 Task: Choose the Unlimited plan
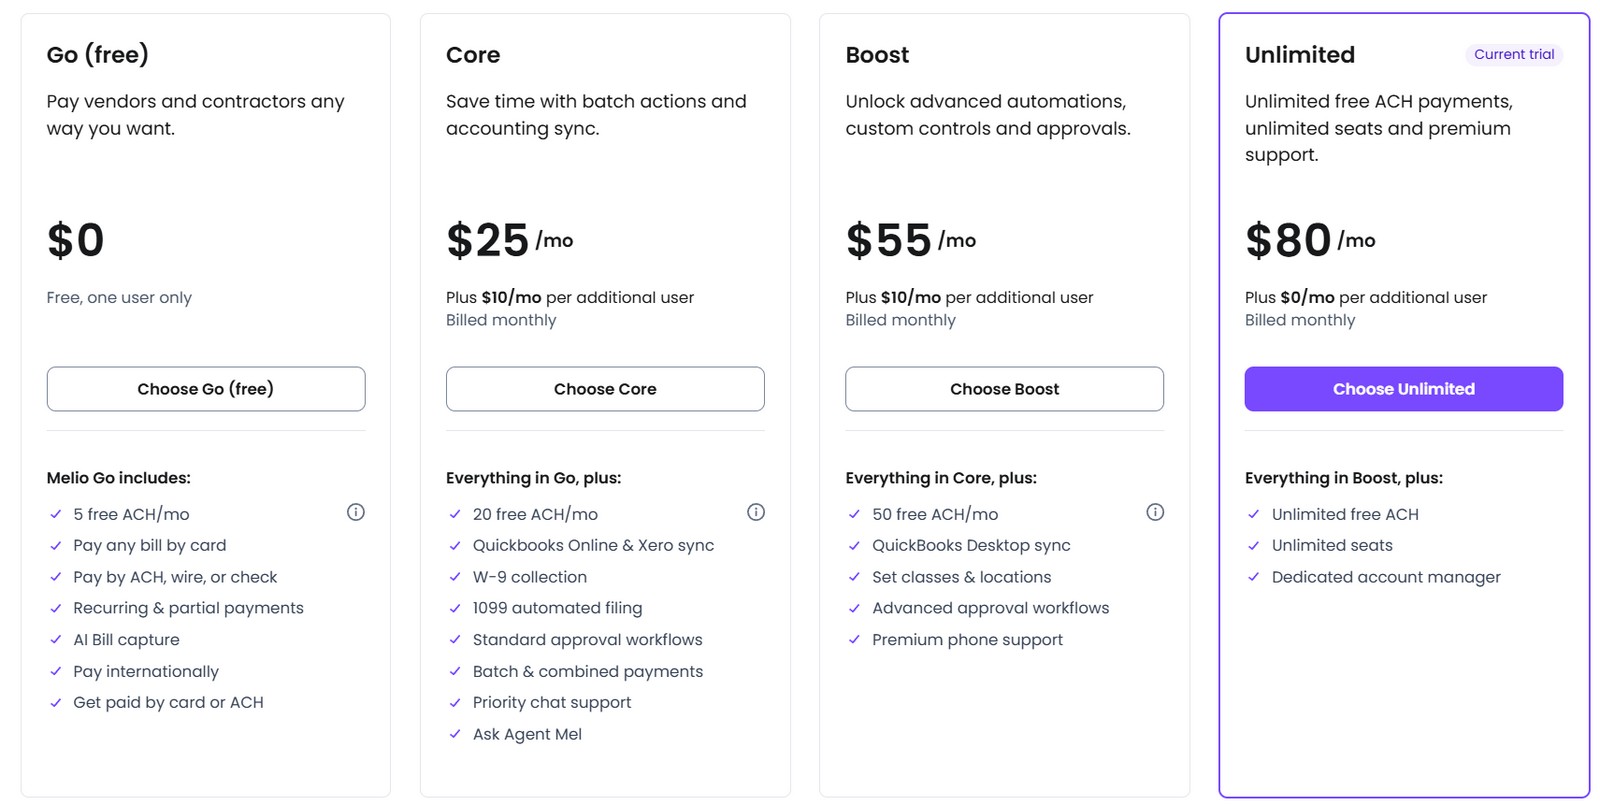[1403, 389]
